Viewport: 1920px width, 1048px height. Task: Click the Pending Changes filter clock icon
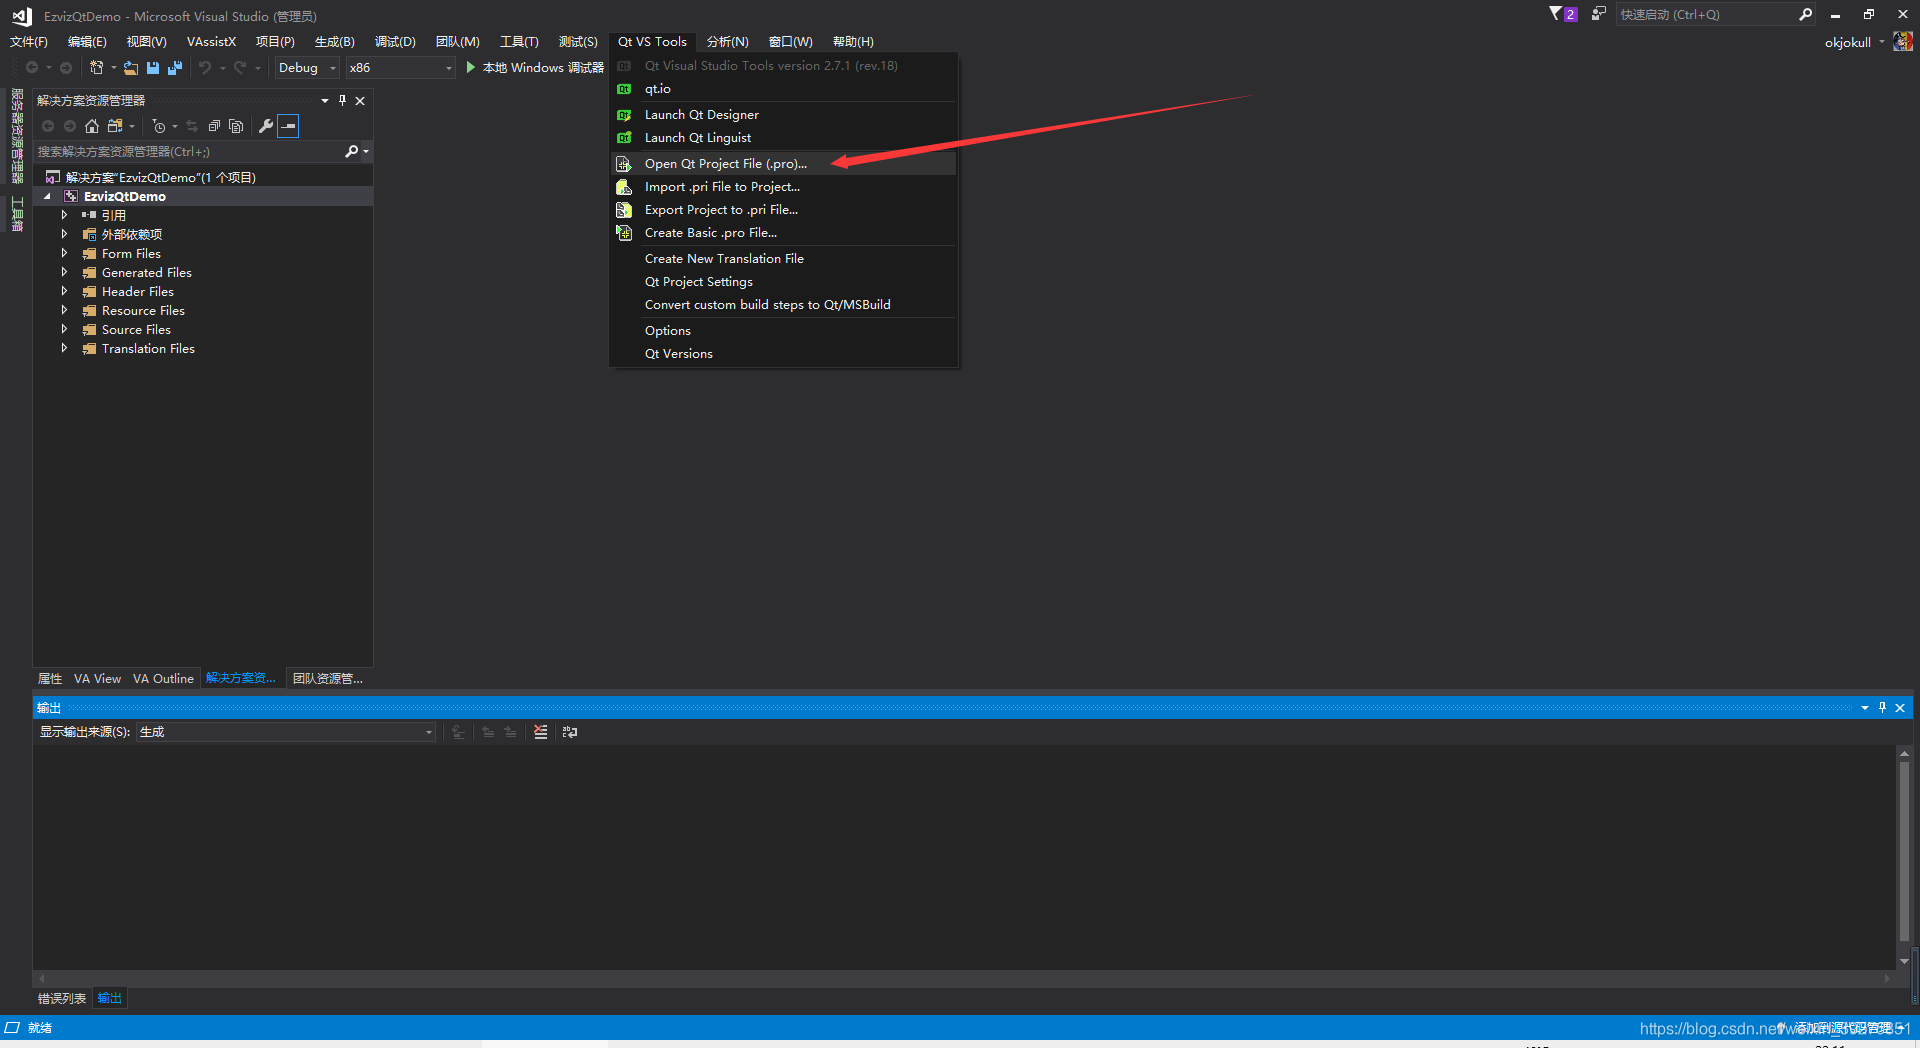pyautogui.click(x=159, y=126)
